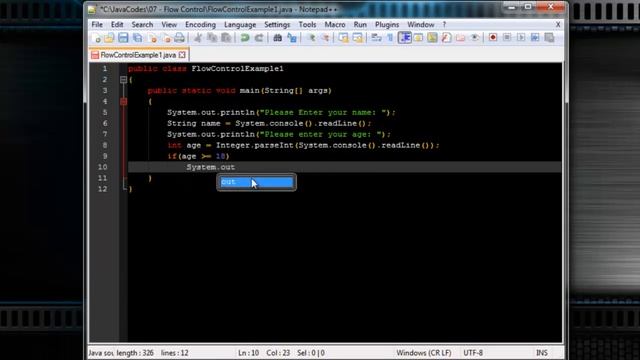Collapse the class fold marker on line 2
Viewport: 640px width, 360px height.
123,80
